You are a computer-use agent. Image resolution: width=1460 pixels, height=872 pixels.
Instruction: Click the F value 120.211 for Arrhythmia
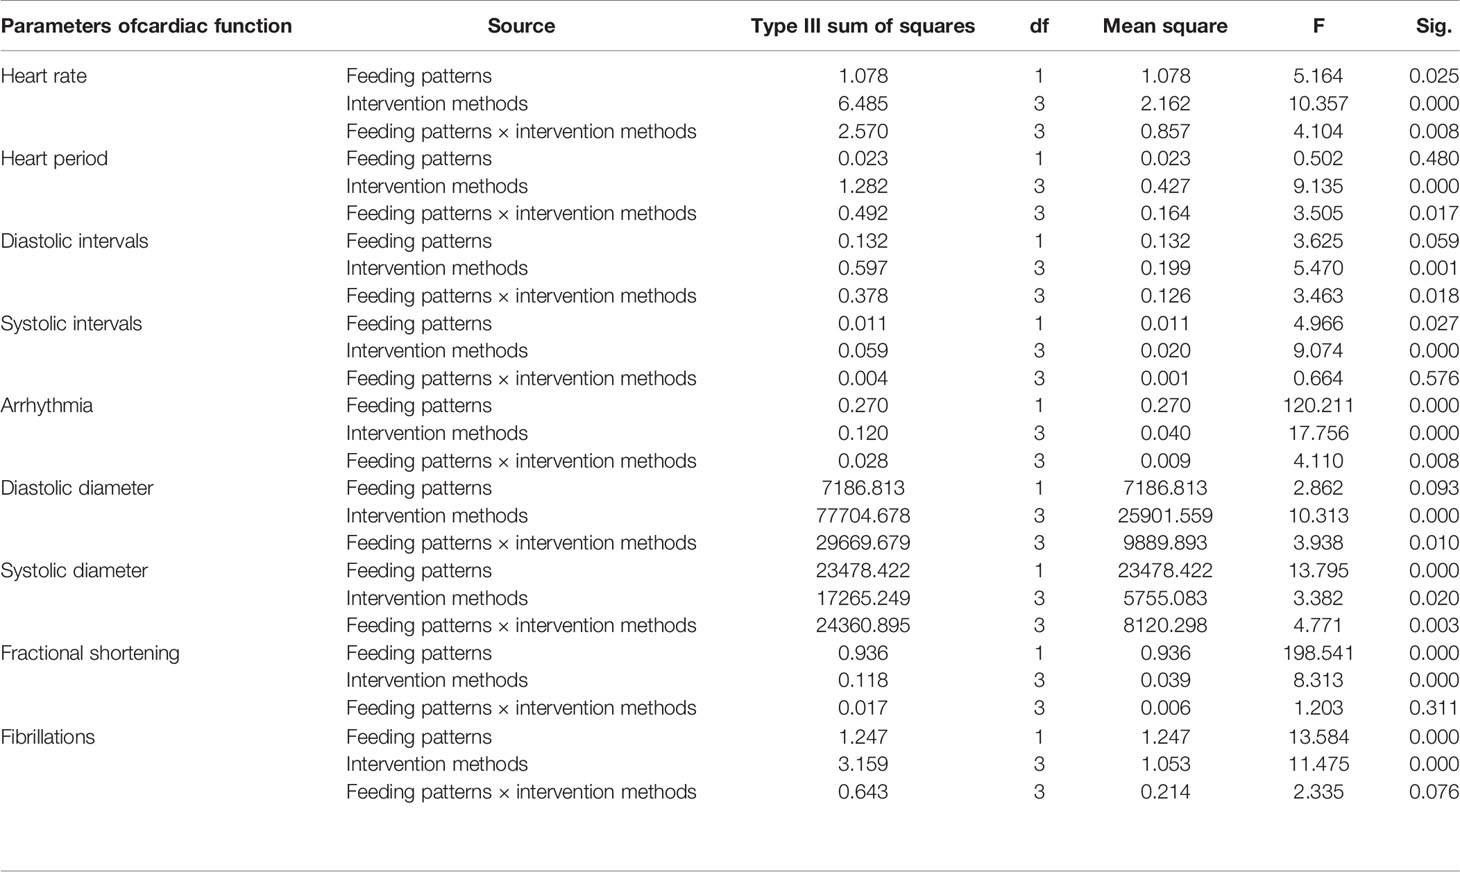click(x=1318, y=406)
